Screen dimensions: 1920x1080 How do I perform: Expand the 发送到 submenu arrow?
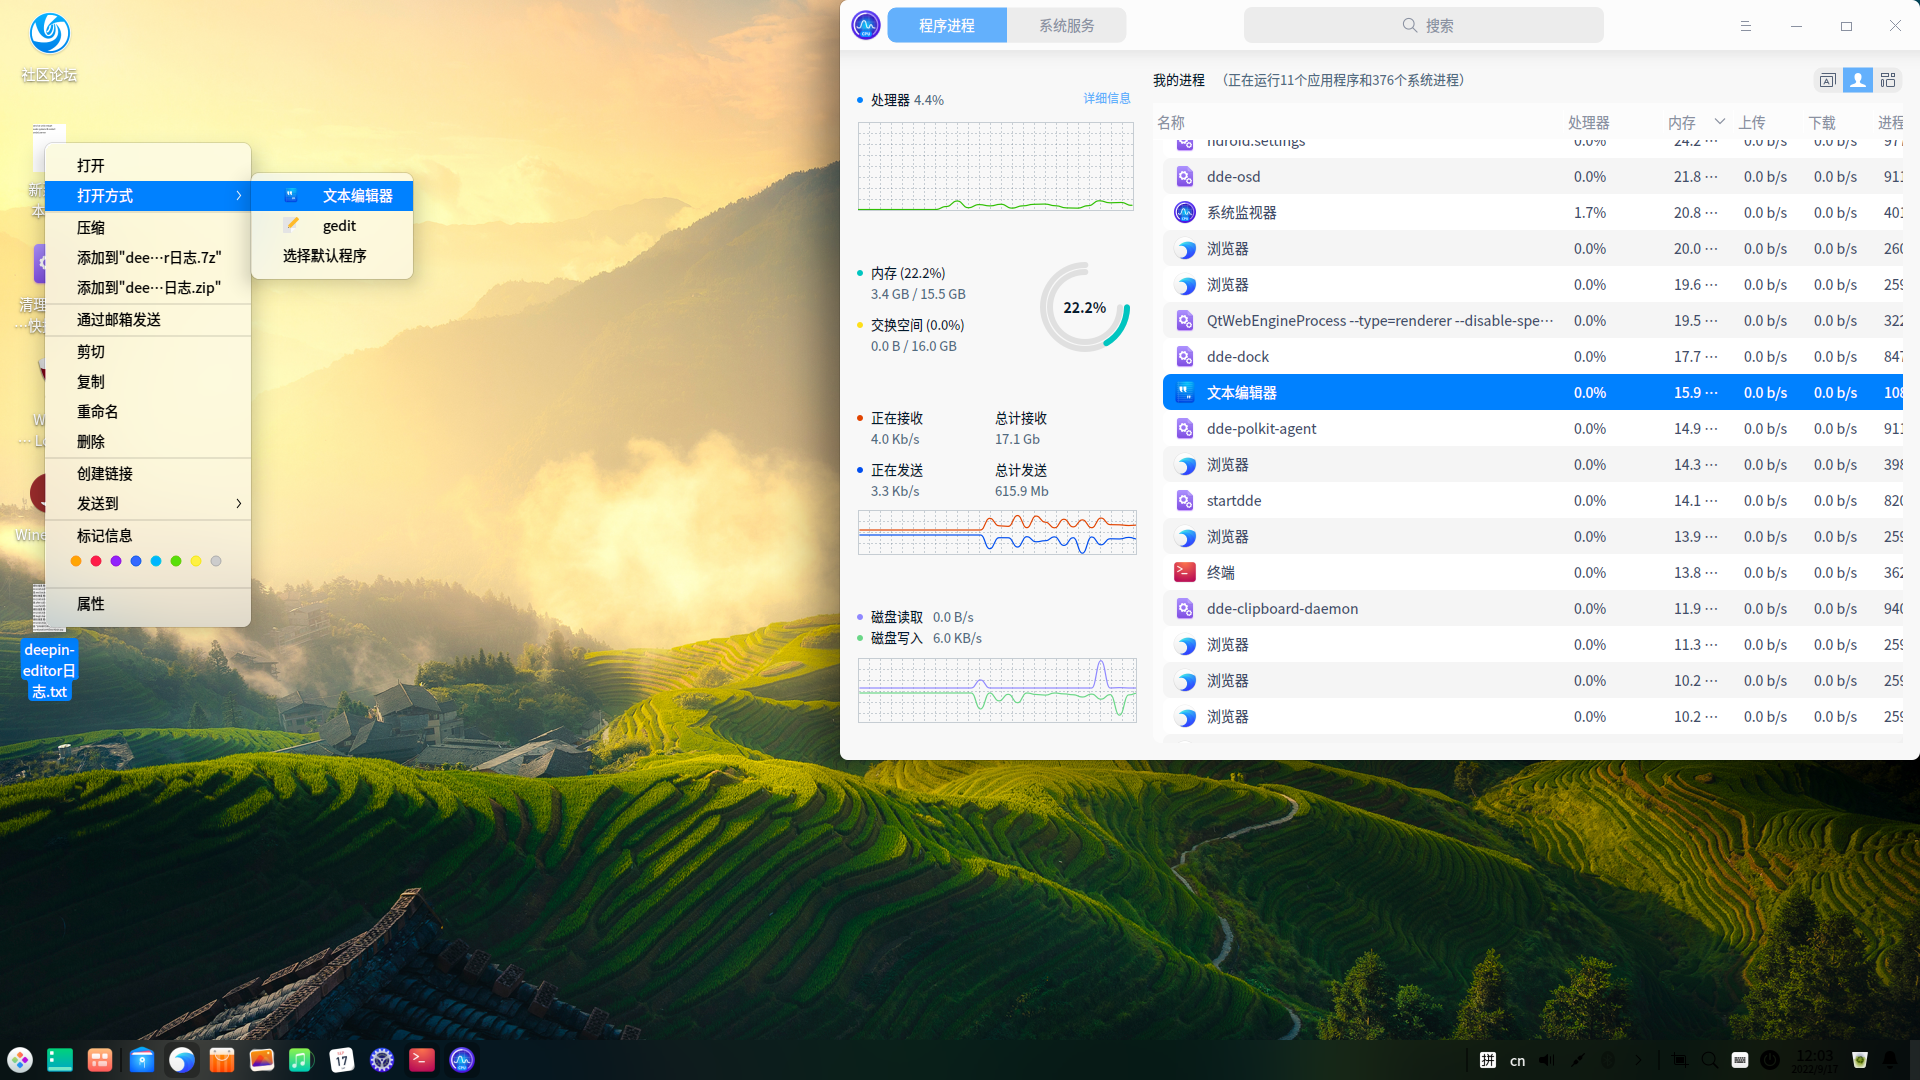pos(238,503)
